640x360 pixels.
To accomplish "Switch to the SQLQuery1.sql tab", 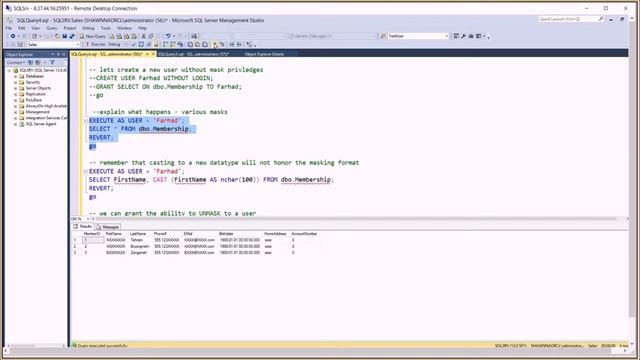I will [193, 54].
